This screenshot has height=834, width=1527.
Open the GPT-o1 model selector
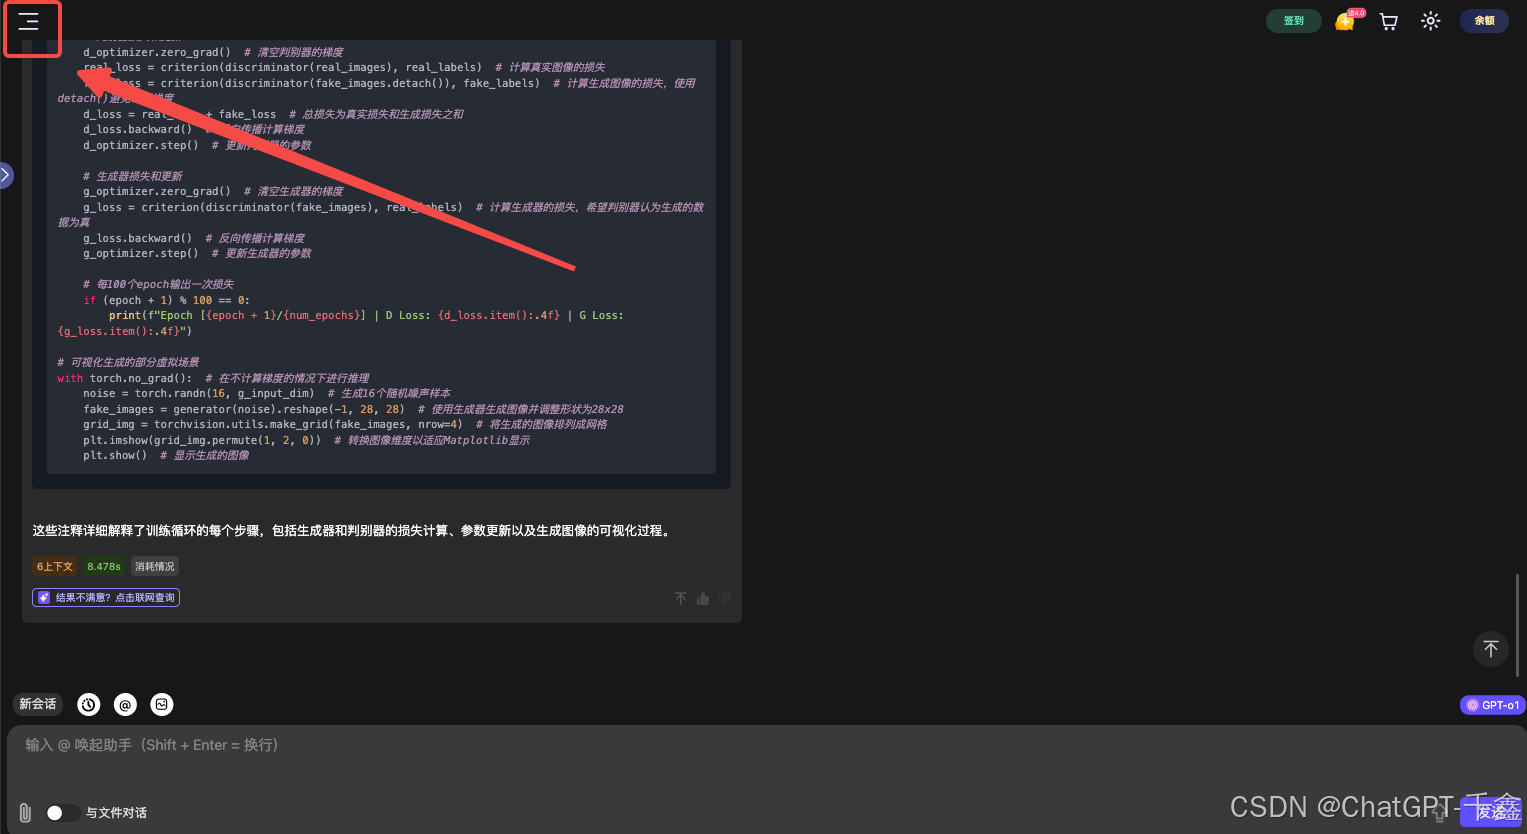click(1492, 705)
